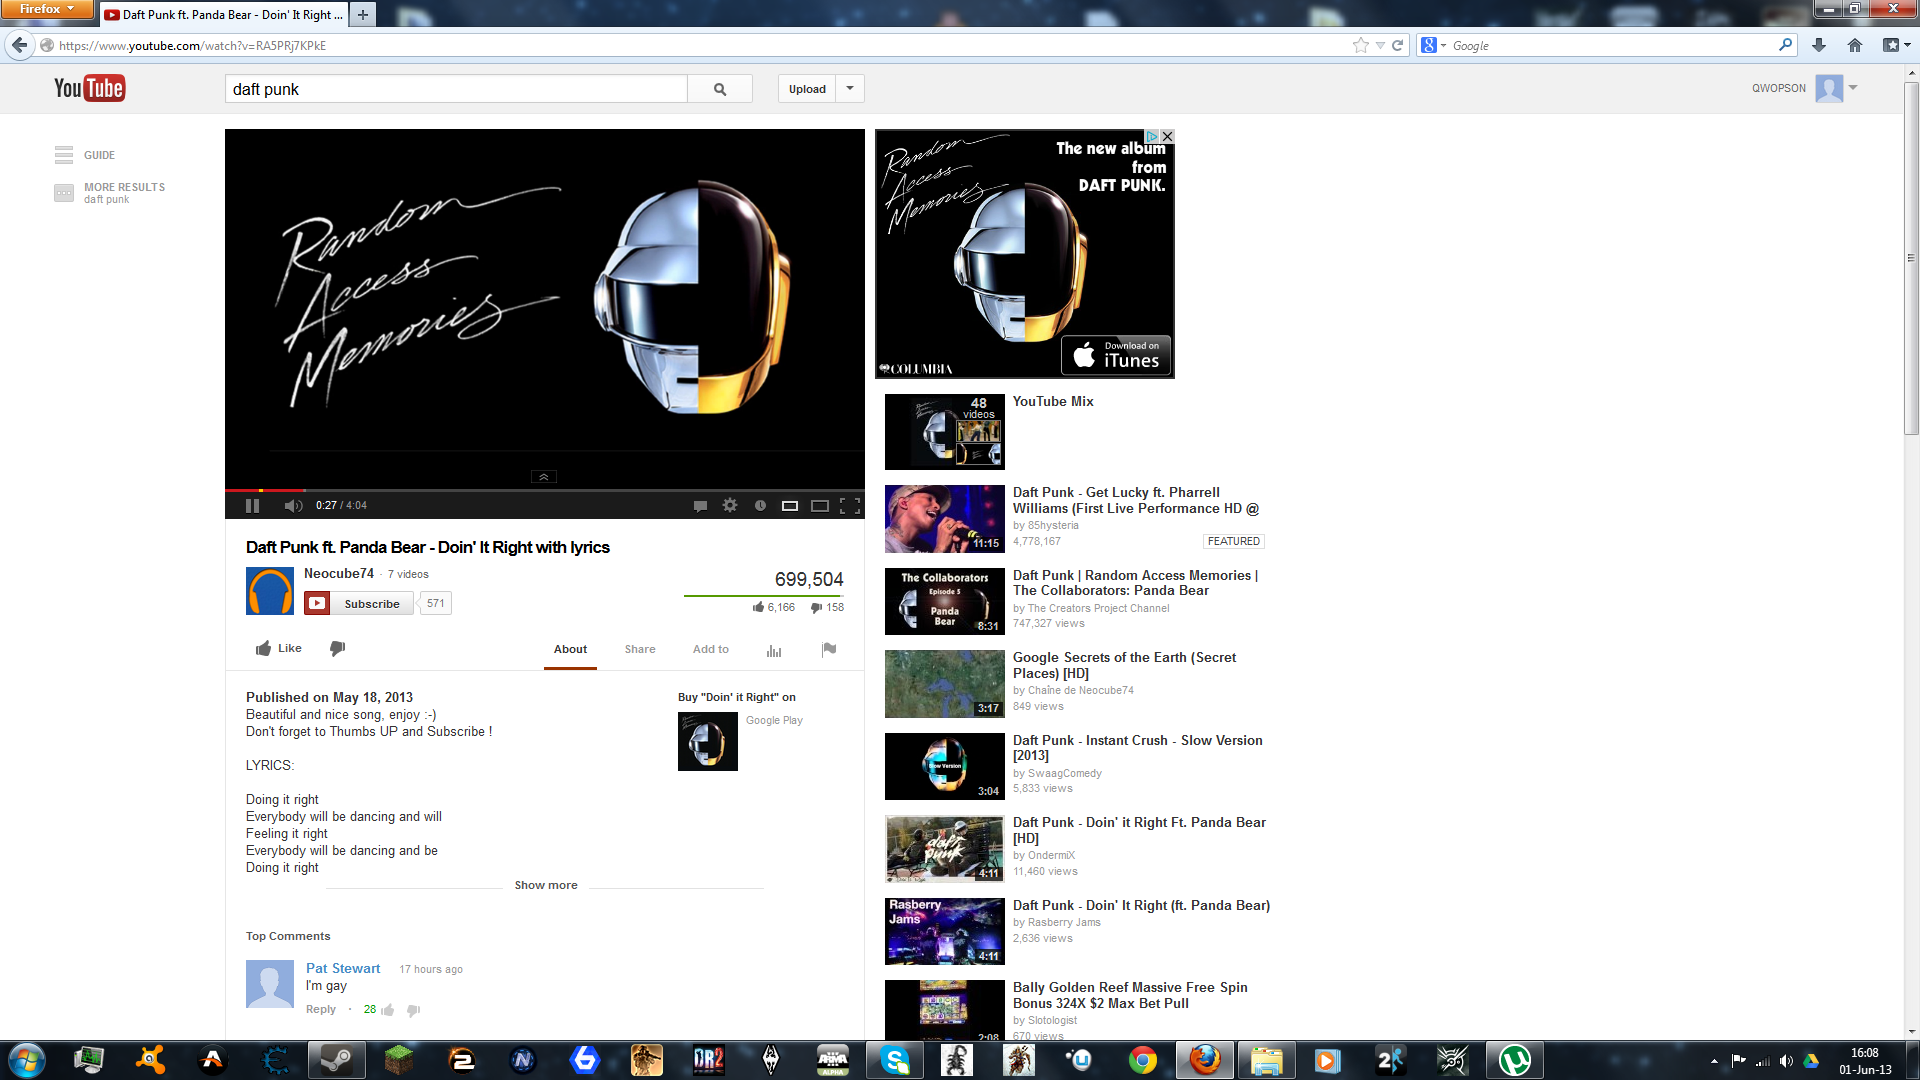Go to Firefox home page
This screenshot has width=1920, height=1080.
pyautogui.click(x=1855, y=45)
